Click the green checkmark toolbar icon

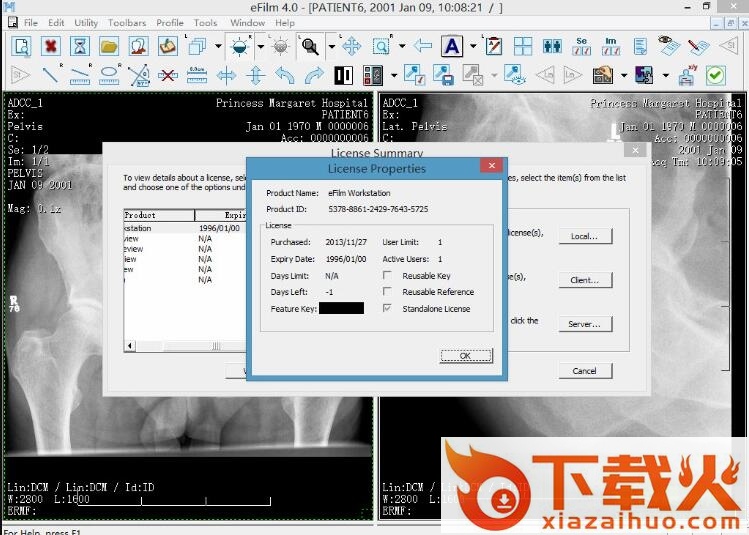(x=716, y=75)
